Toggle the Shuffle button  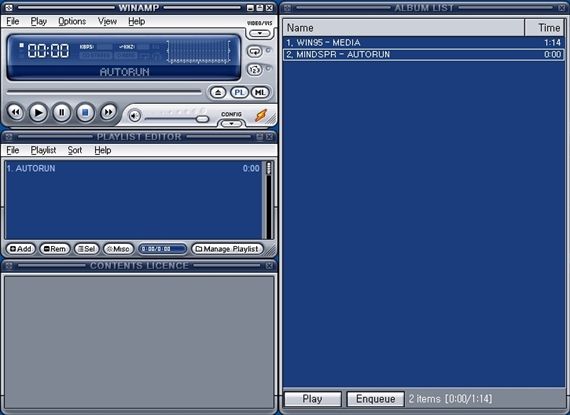(x=255, y=69)
